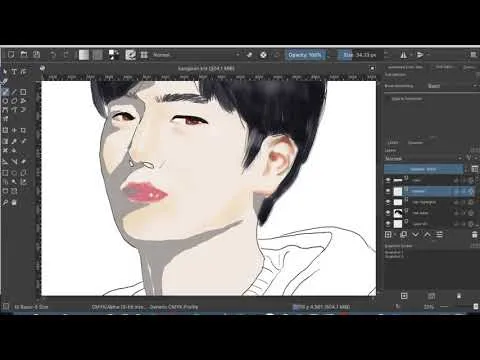Screen dimensions: 480x360
Task: Undo the last action
Action: tap(53, 55)
